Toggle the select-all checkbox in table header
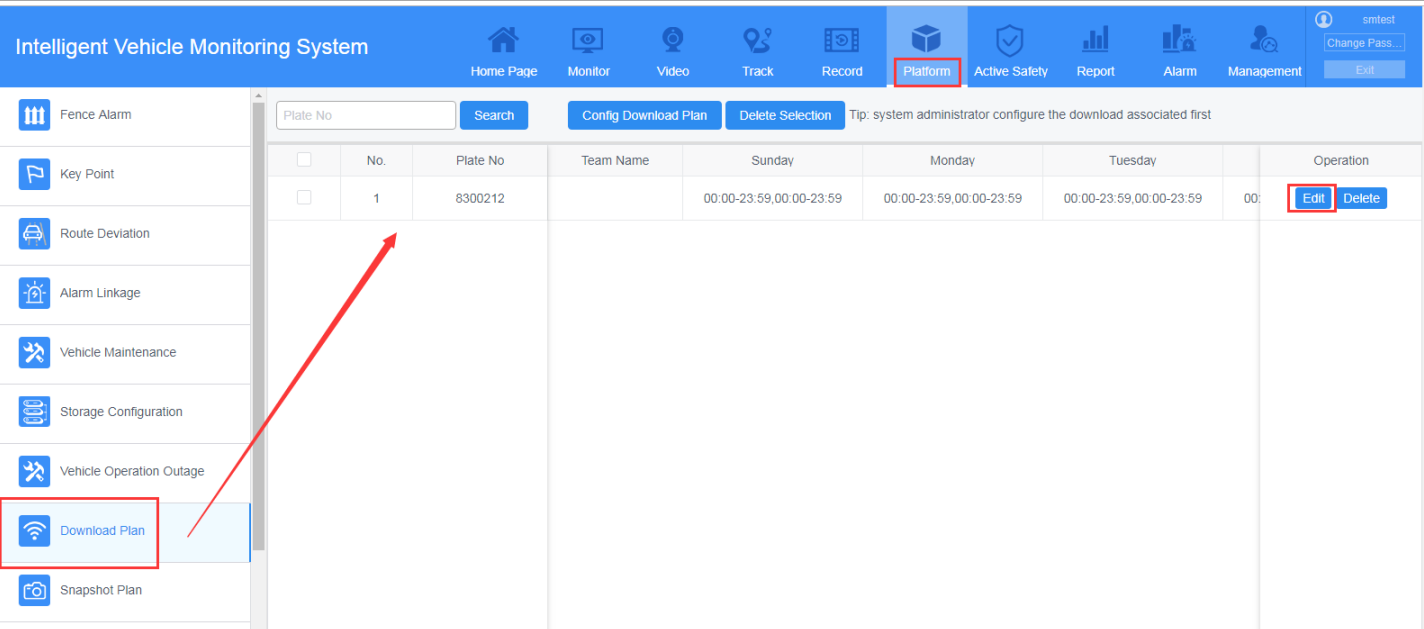The height and width of the screenshot is (629, 1424). tap(304, 160)
